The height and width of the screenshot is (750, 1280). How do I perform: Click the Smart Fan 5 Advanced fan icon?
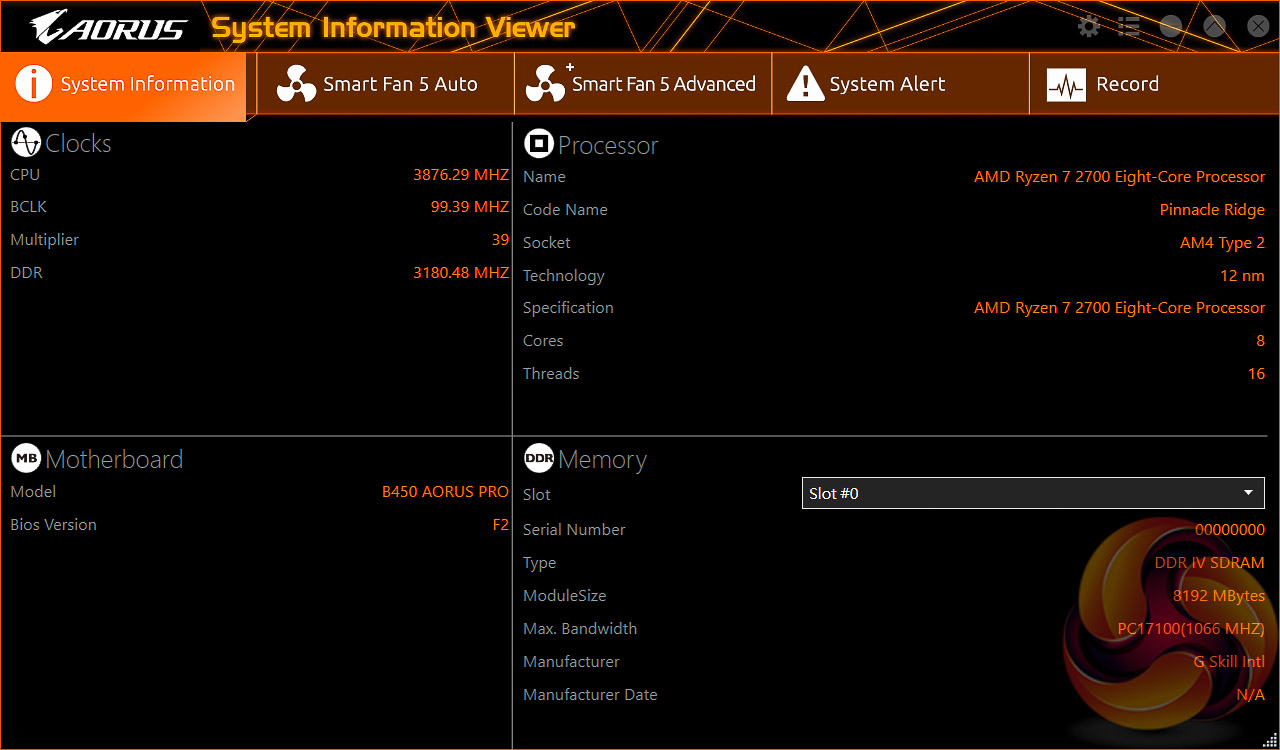point(546,85)
